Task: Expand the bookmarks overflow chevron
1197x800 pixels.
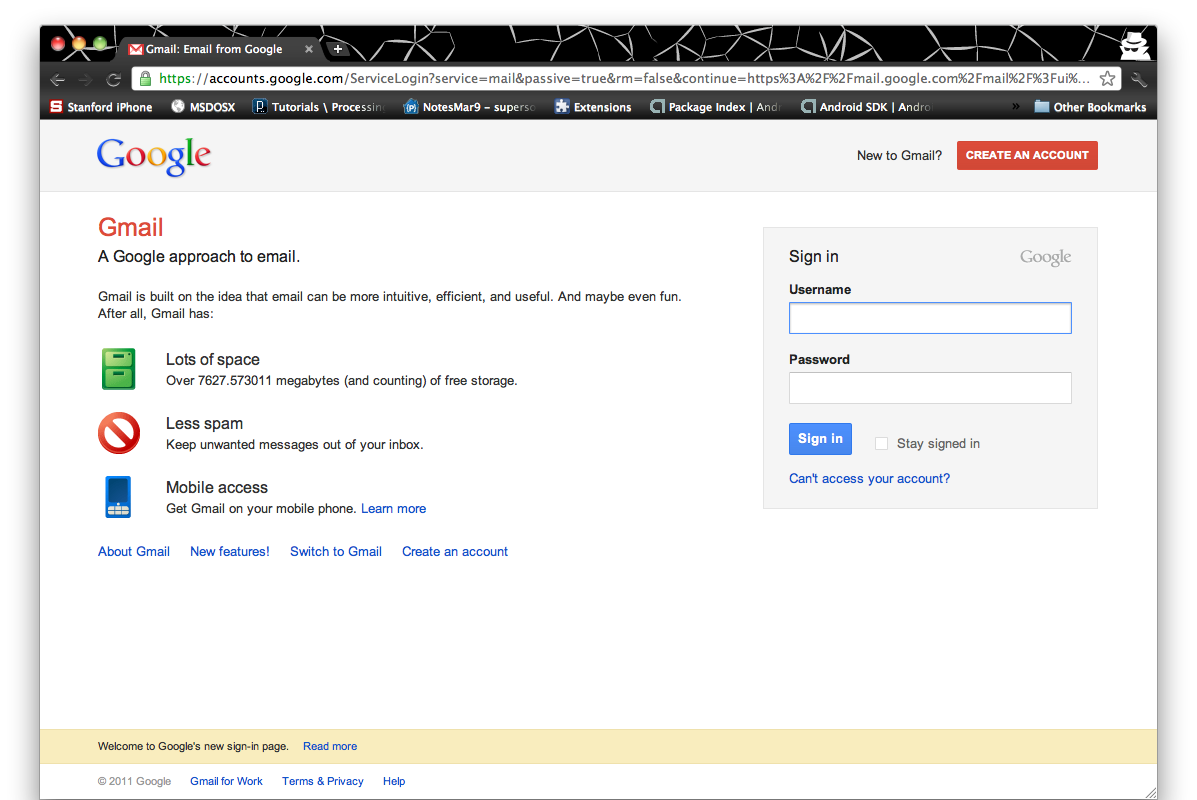Action: pyautogui.click(x=1017, y=107)
